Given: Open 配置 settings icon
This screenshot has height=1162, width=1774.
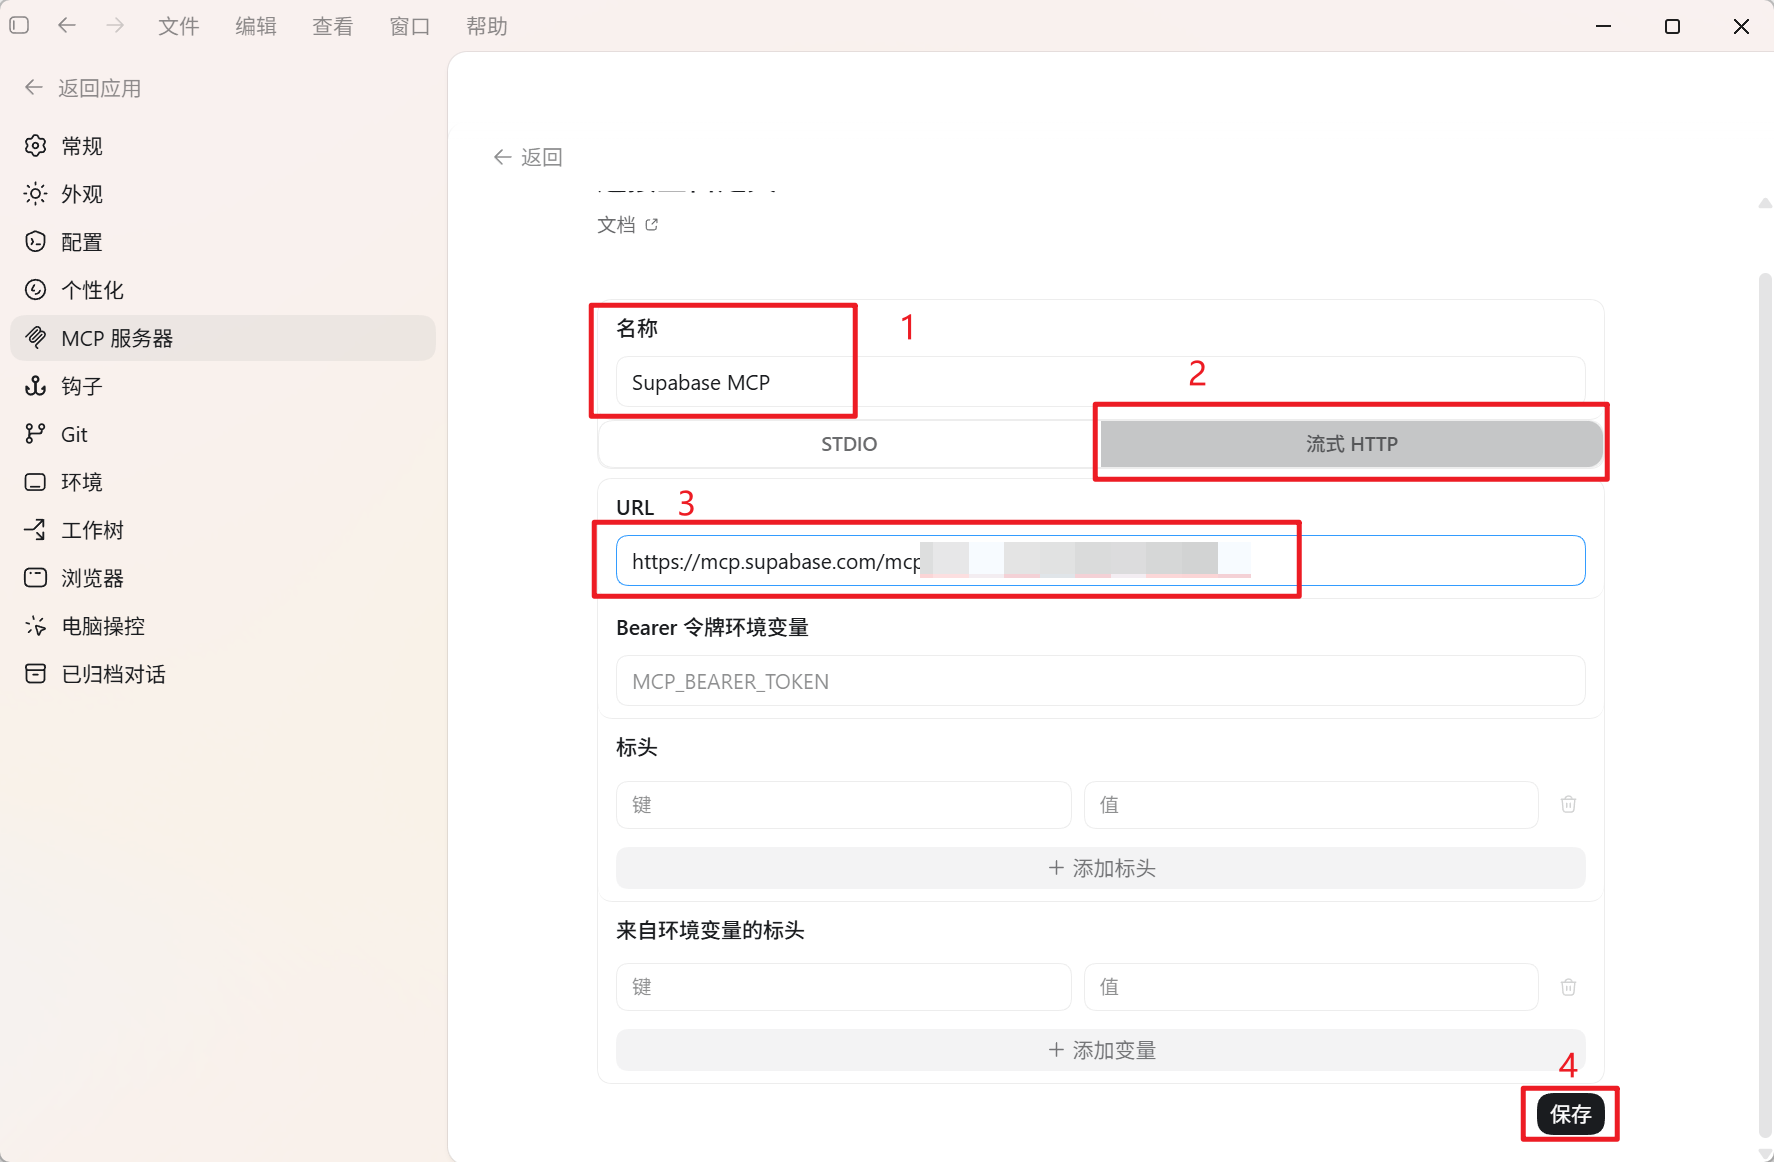Looking at the screenshot, I should click(35, 242).
